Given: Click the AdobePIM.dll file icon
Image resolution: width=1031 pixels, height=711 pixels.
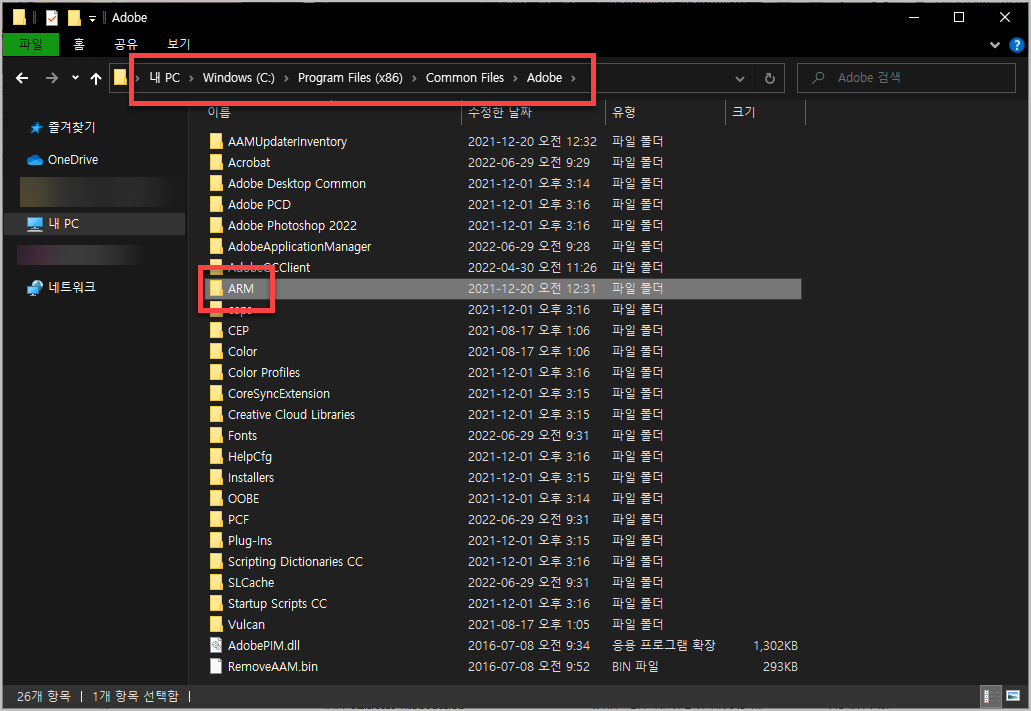Looking at the screenshot, I should pyautogui.click(x=216, y=646).
